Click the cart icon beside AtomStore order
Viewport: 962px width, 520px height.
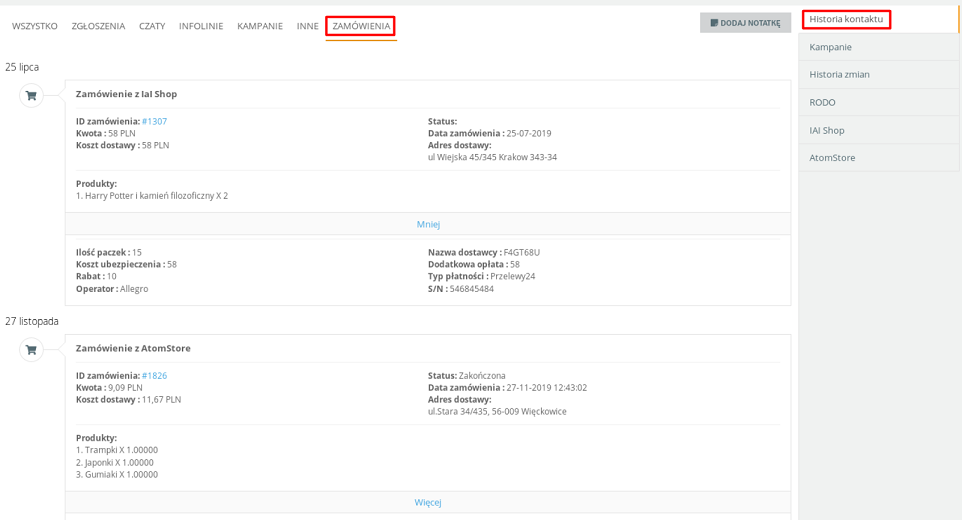coord(31,350)
